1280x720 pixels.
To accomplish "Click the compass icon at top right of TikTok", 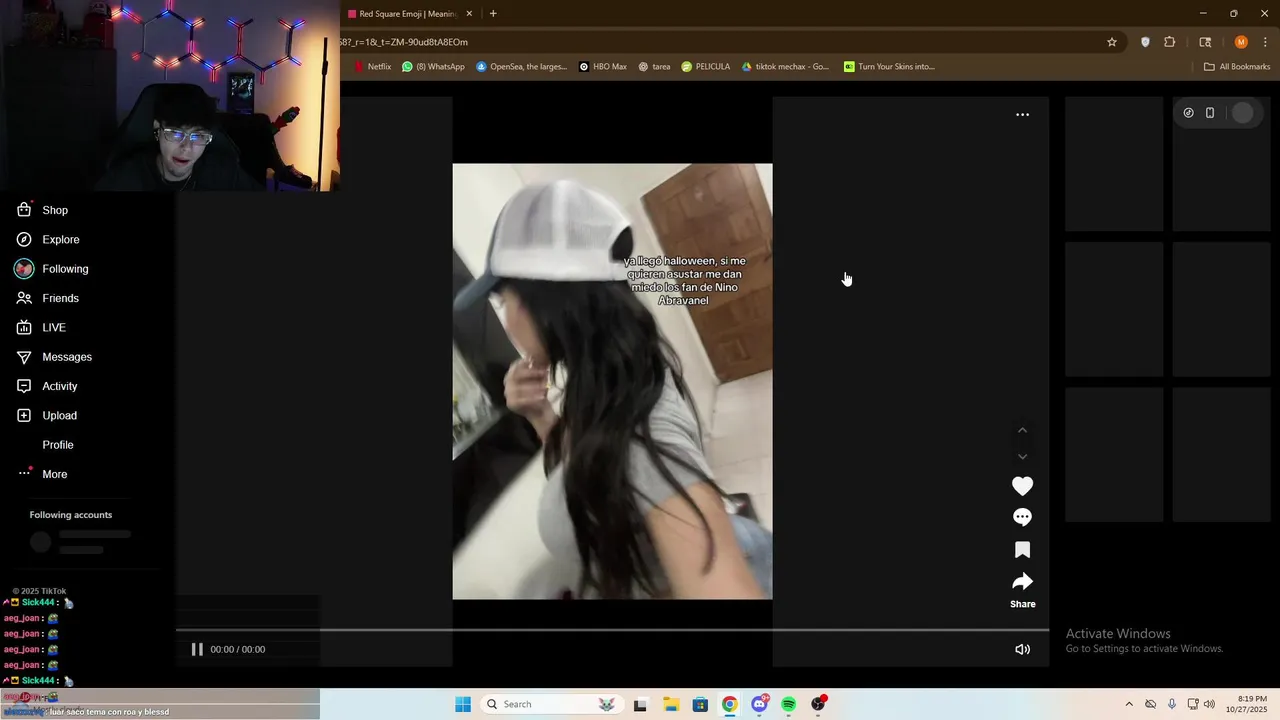I will (x=1188, y=113).
